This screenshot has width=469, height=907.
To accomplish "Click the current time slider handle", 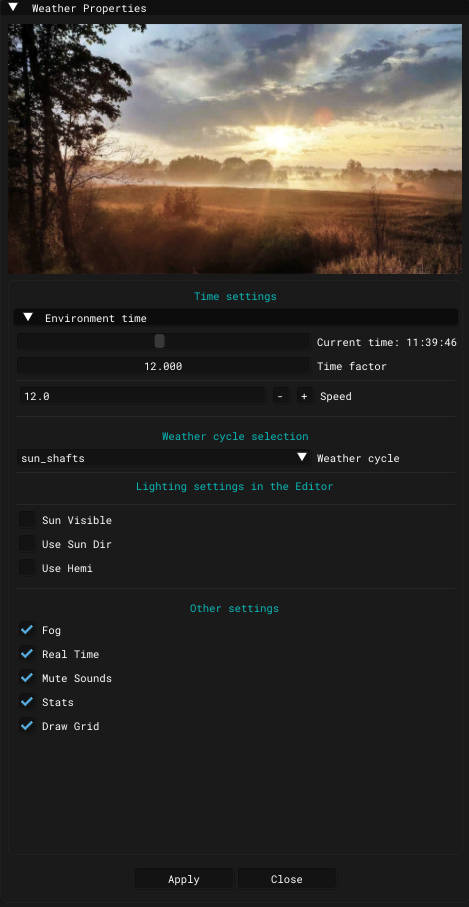I will (160, 341).
